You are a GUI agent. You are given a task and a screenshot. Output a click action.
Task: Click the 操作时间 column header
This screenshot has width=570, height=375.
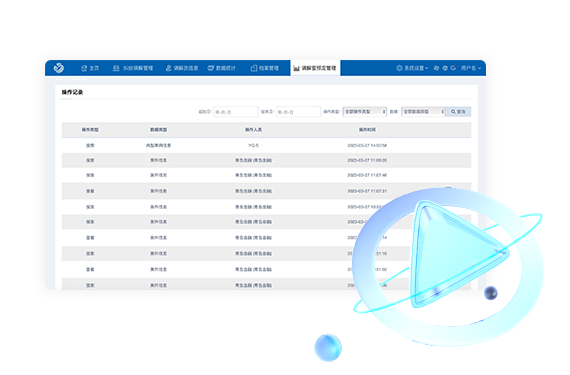click(x=367, y=130)
